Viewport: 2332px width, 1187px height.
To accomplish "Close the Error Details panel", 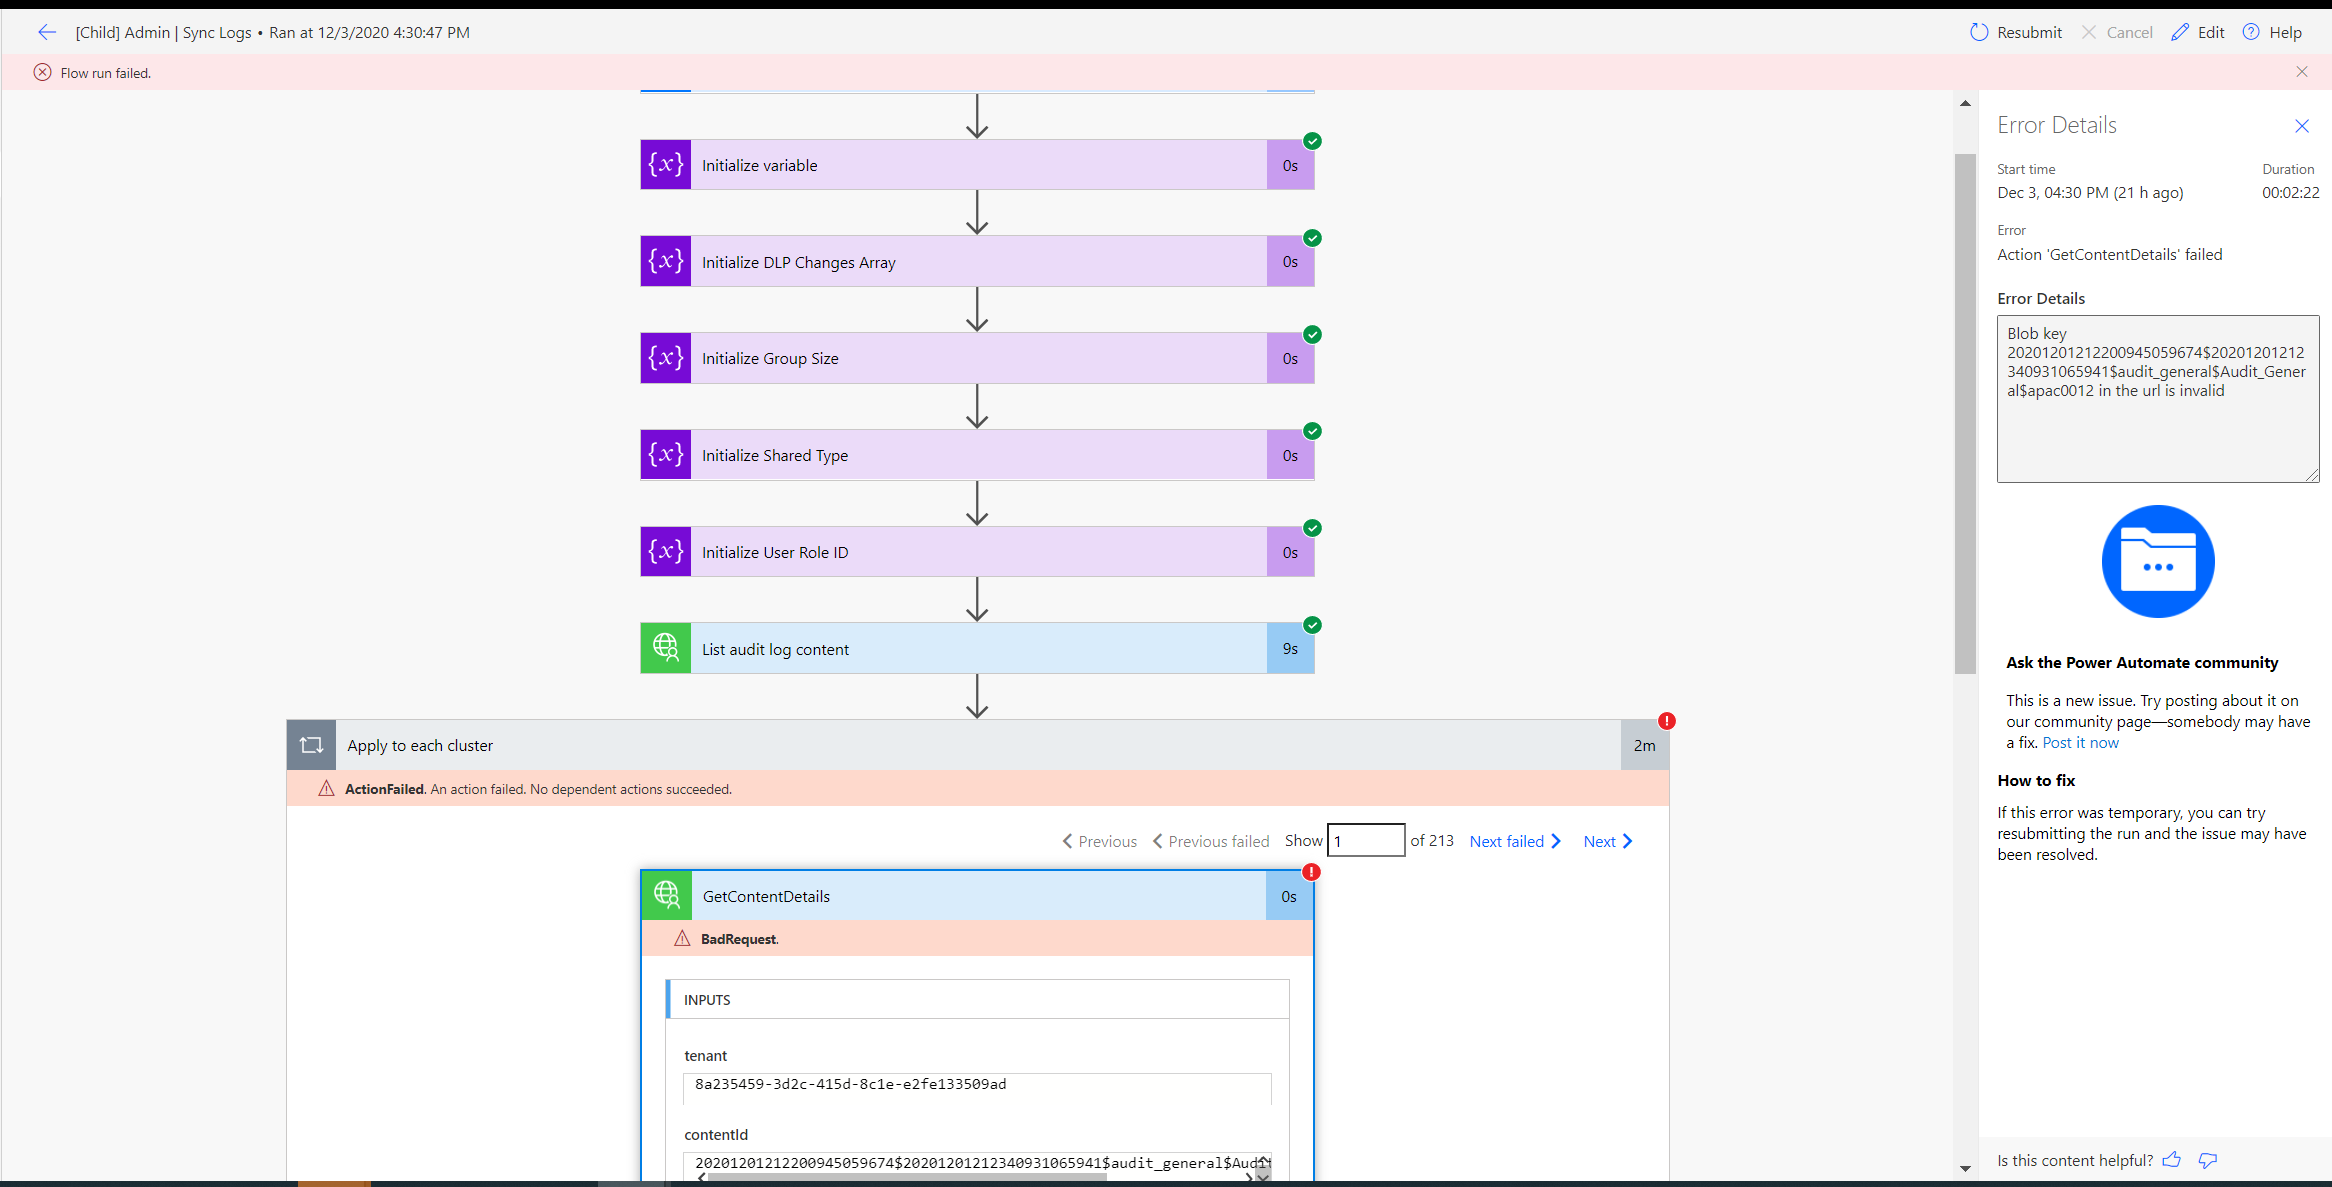I will 2302,126.
